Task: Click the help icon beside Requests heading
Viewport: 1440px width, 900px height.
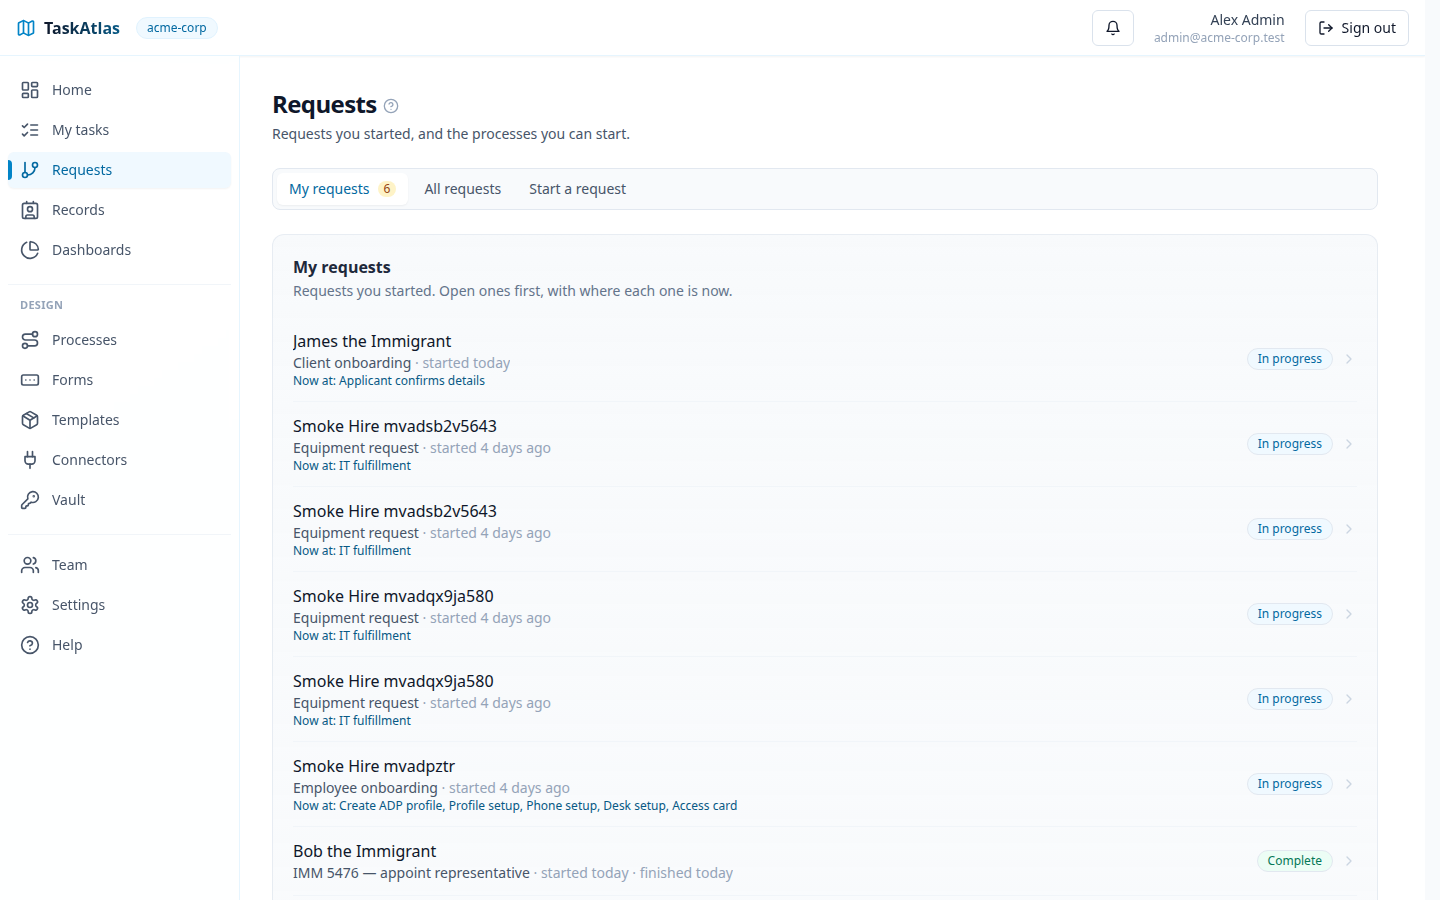Action: click(x=391, y=106)
